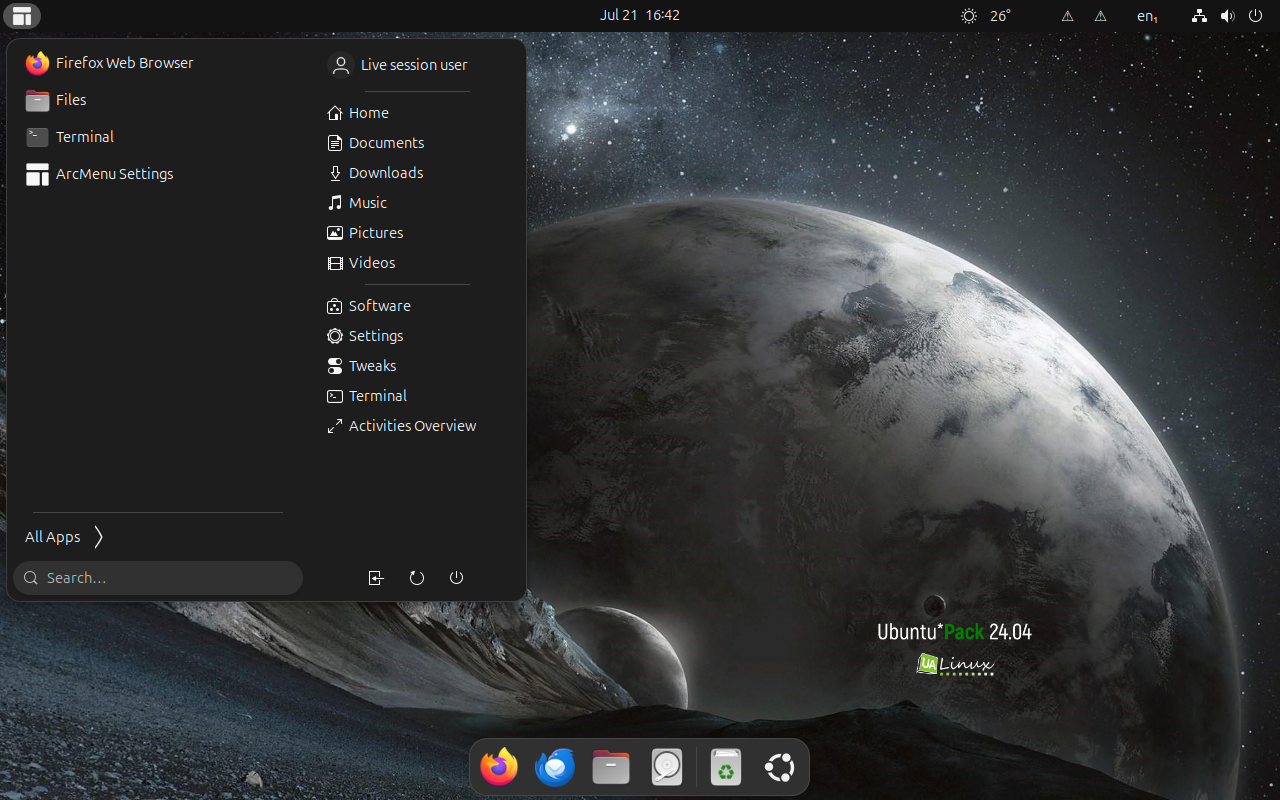Click the Search field in ArcMenu

coord(158,578)
